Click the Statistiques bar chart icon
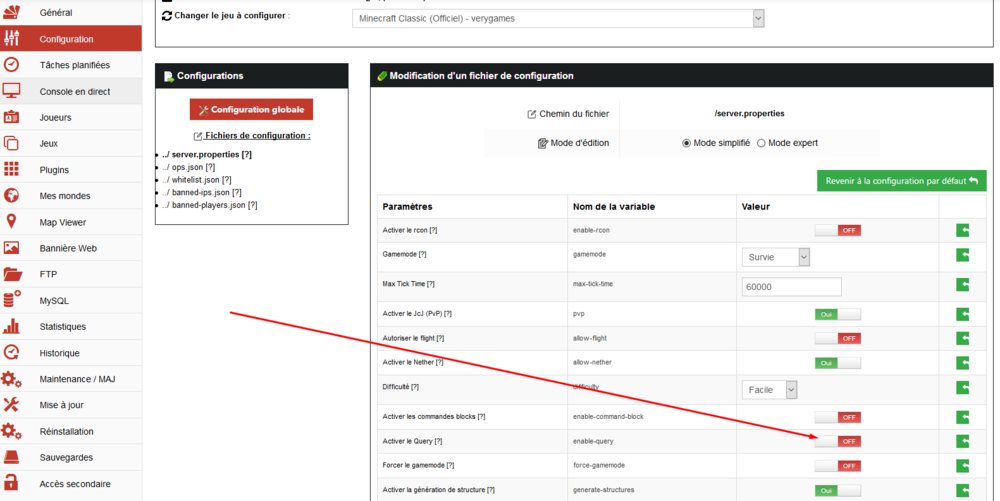This screenshot has width=1000, height=501. tap(12, 326)
